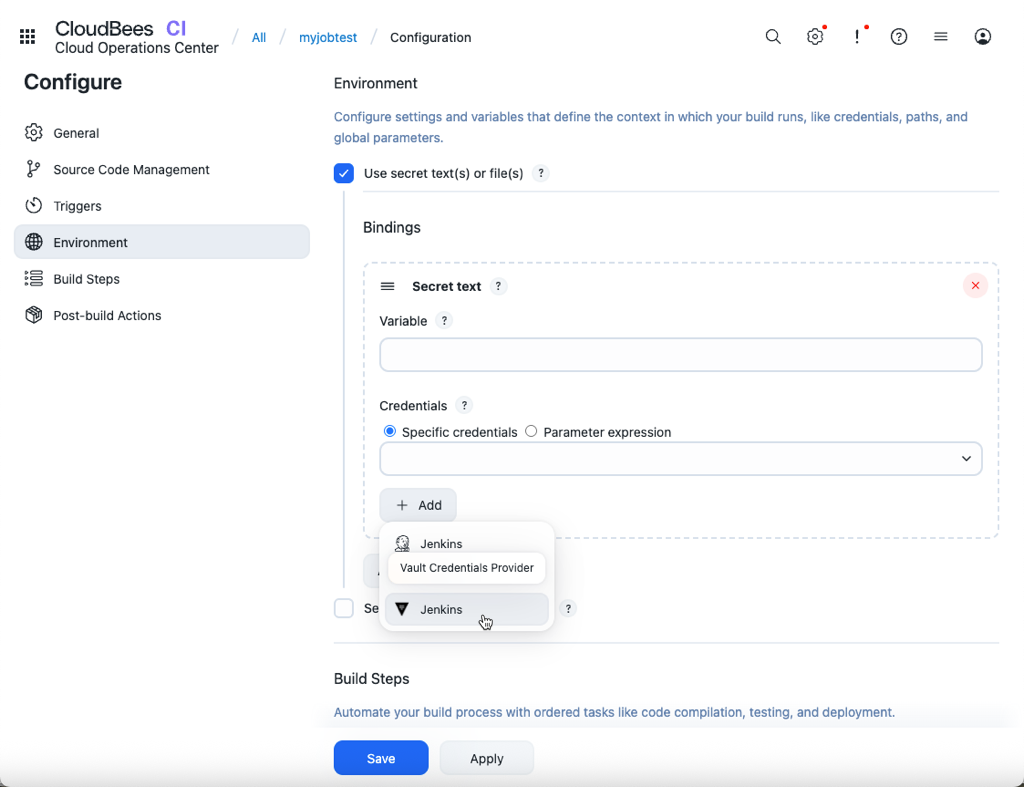The height and width of the screenshot is (787, 1024).
Task: Click the Apply button
Action: 487,758
